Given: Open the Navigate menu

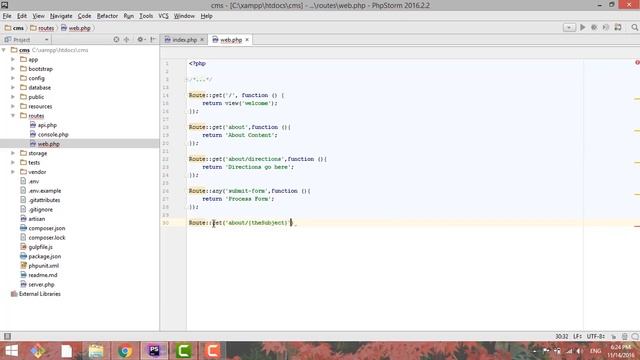Looking at the screenshot, I should (x=61, y=16).
